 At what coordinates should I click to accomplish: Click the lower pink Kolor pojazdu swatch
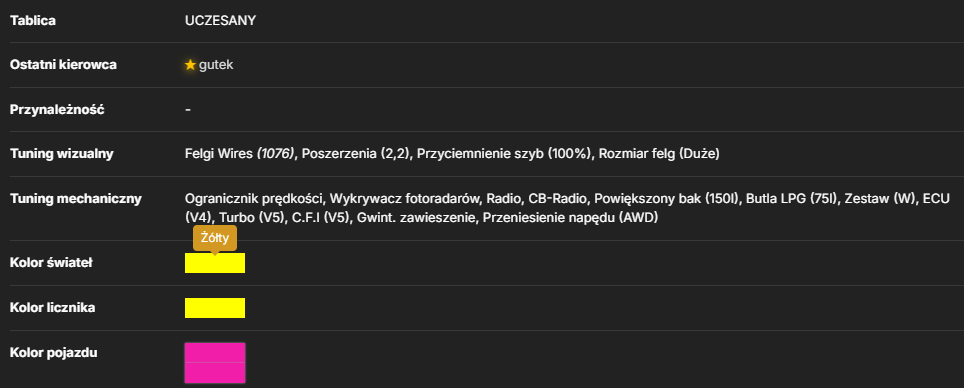point(215,373)
